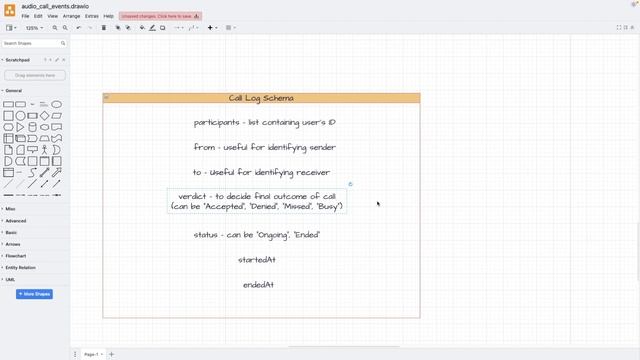Viewport: 640px width, 360px height.
Task: Click the fill color bucket icon
Action: 142,28
